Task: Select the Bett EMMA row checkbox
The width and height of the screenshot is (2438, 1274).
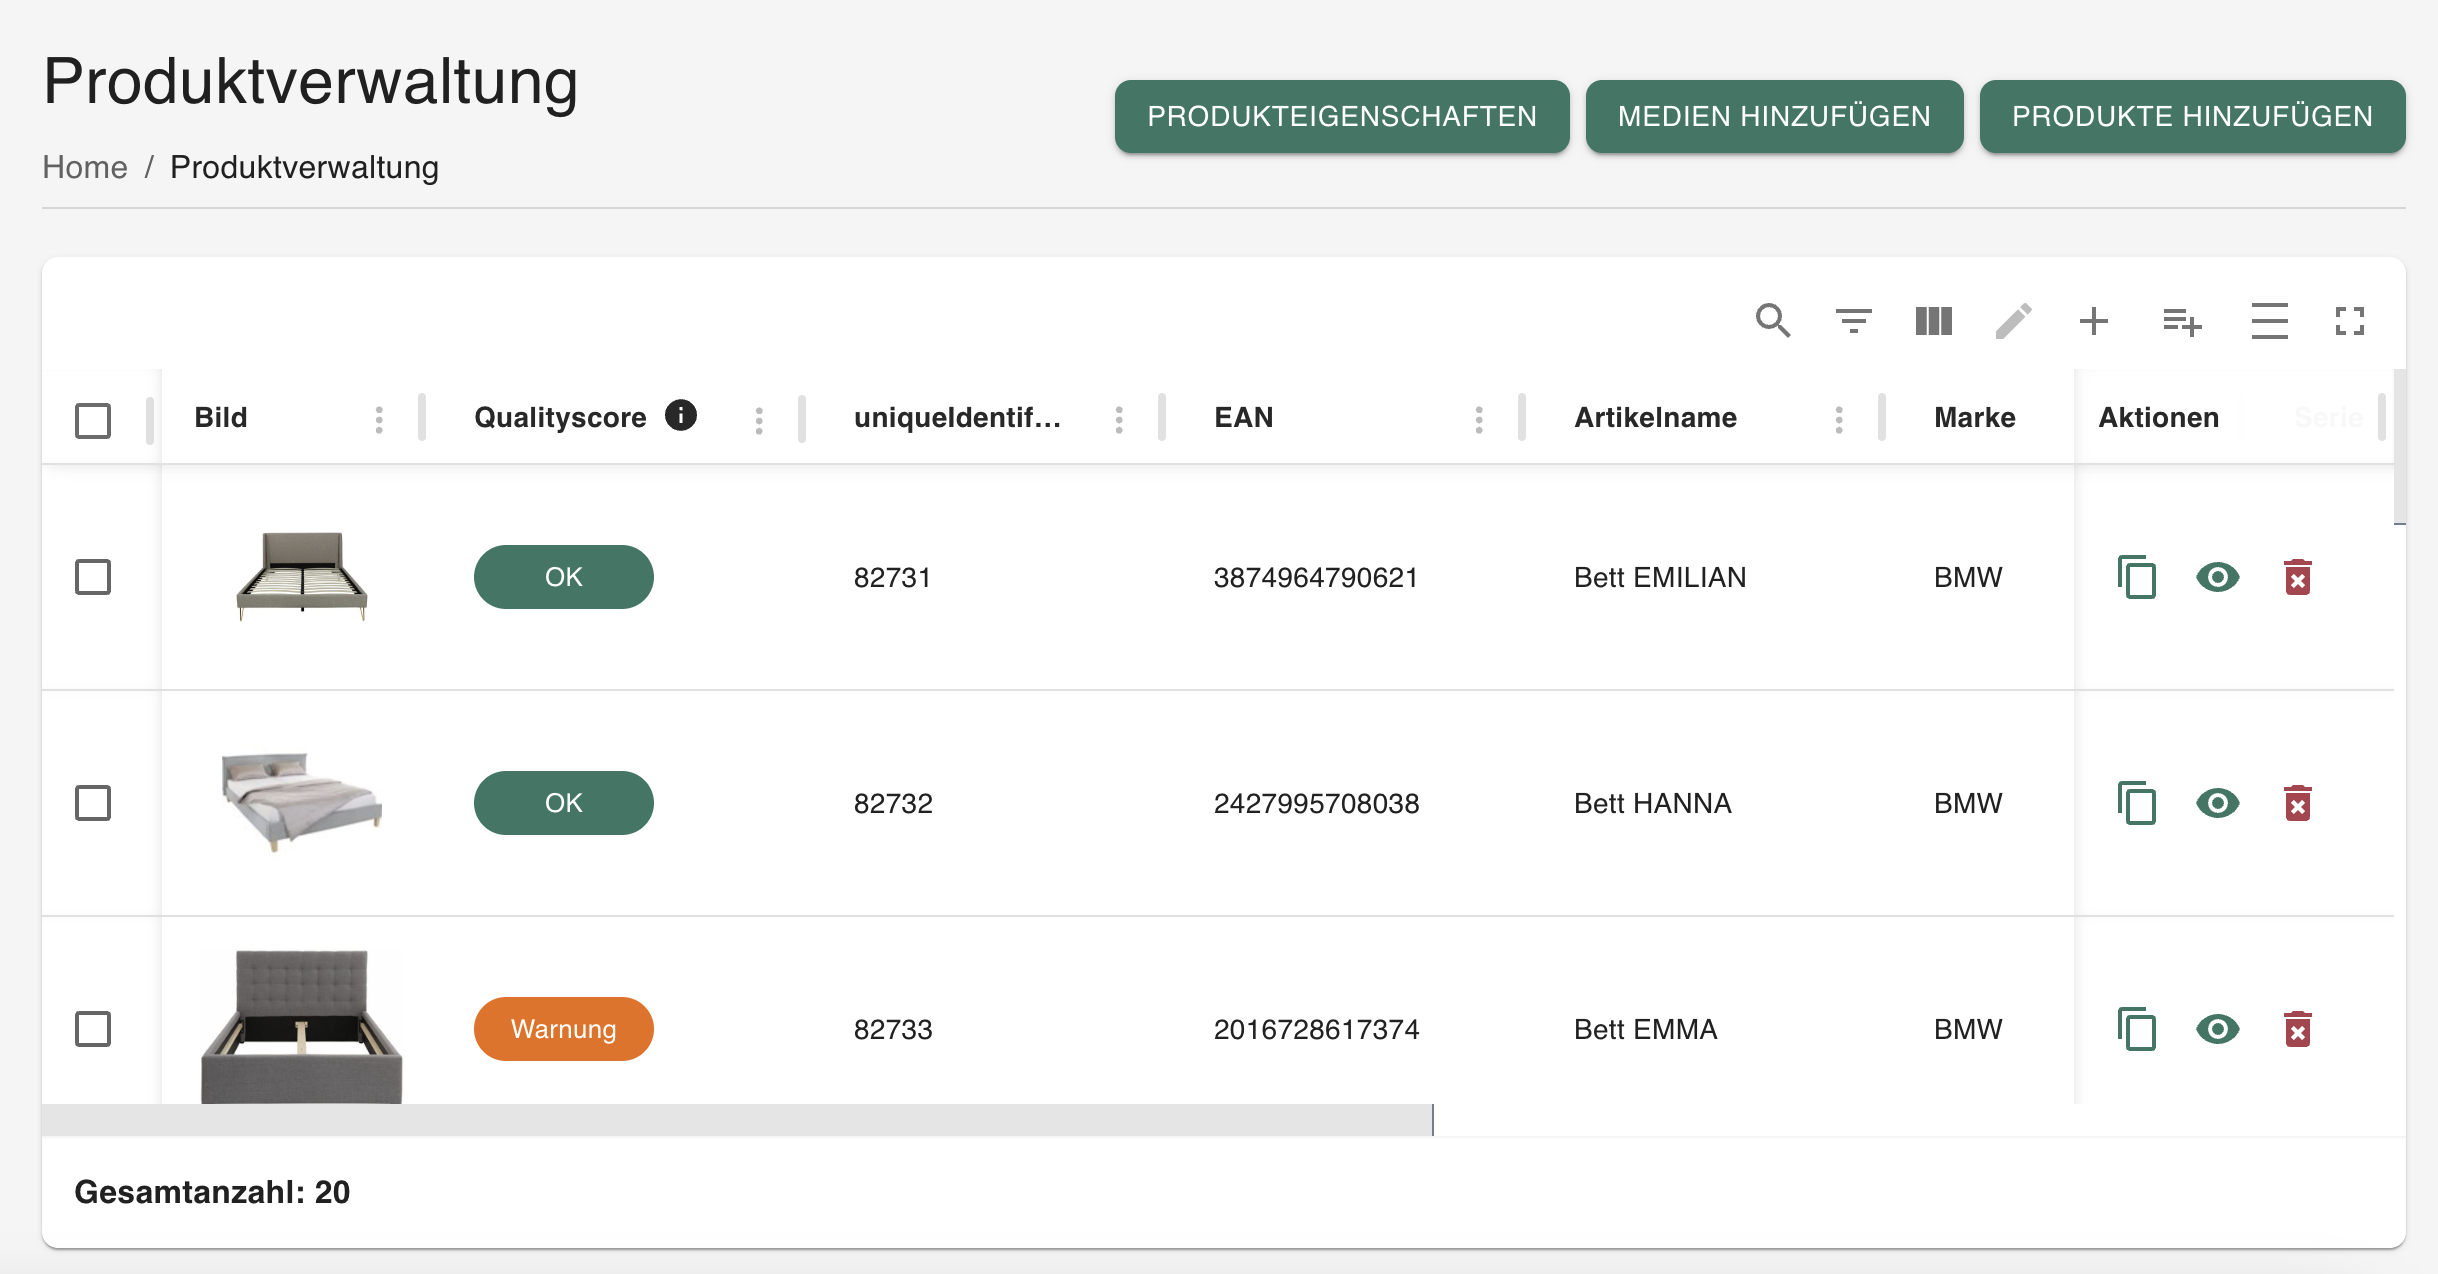Action: click(93, 1029)
